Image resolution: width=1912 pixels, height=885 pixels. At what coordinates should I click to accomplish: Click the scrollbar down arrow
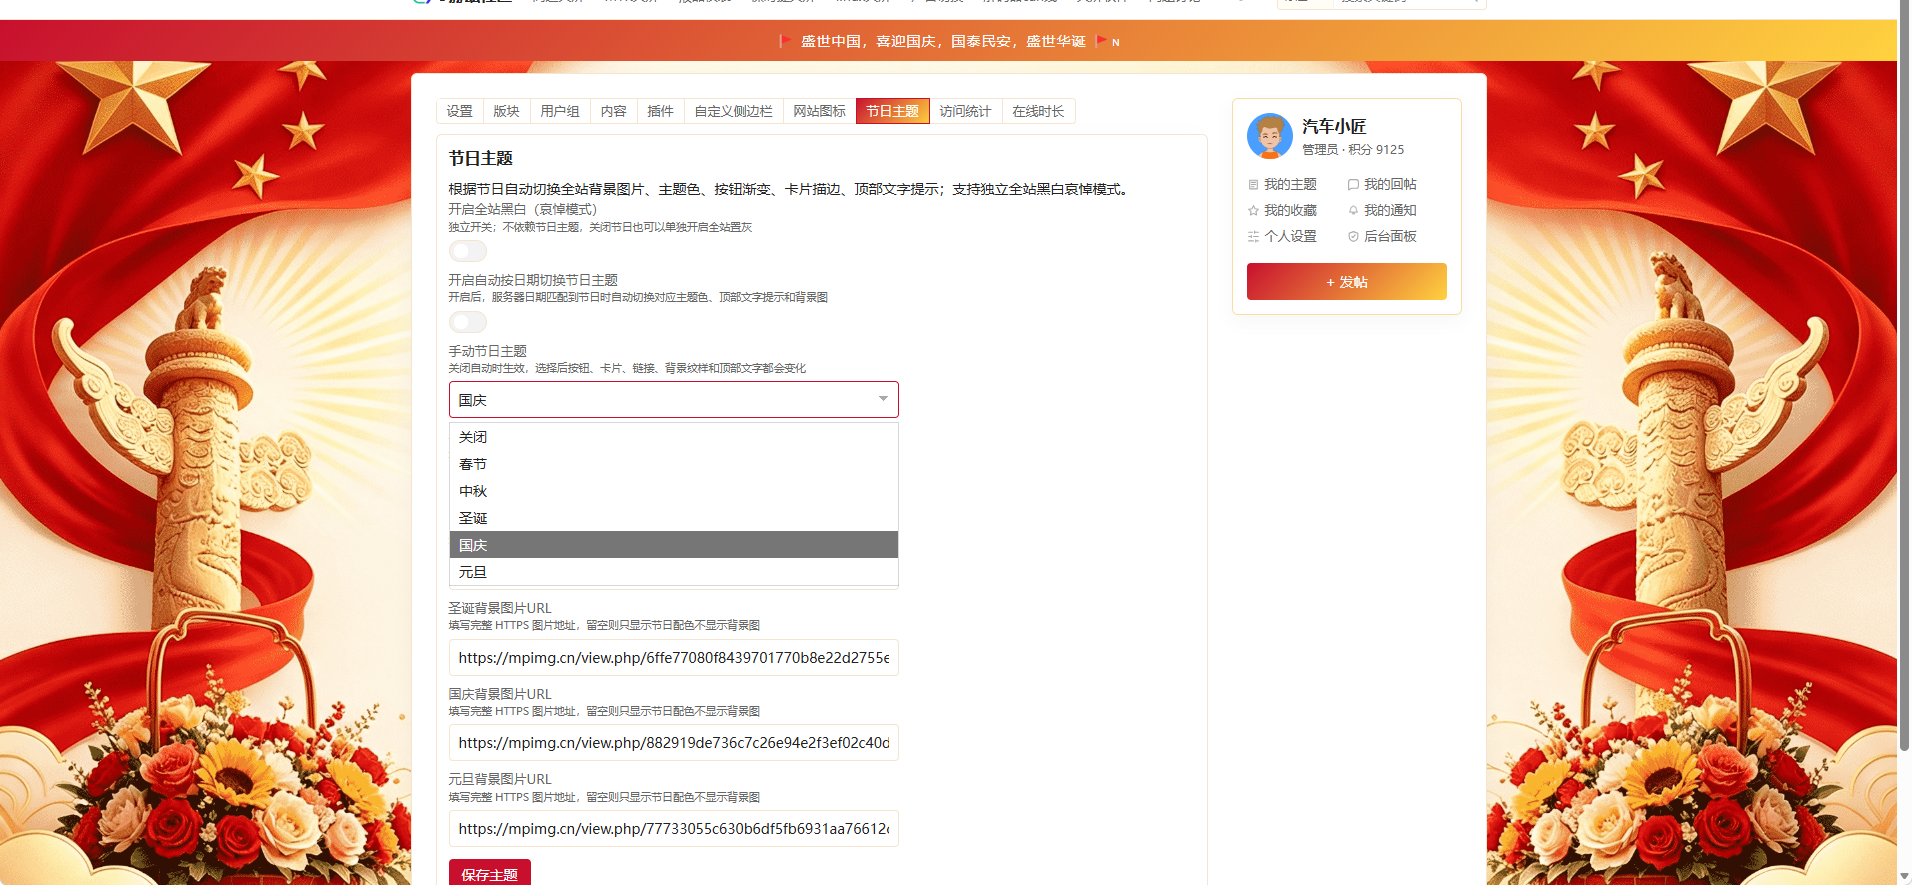(x=1904, y=877)
